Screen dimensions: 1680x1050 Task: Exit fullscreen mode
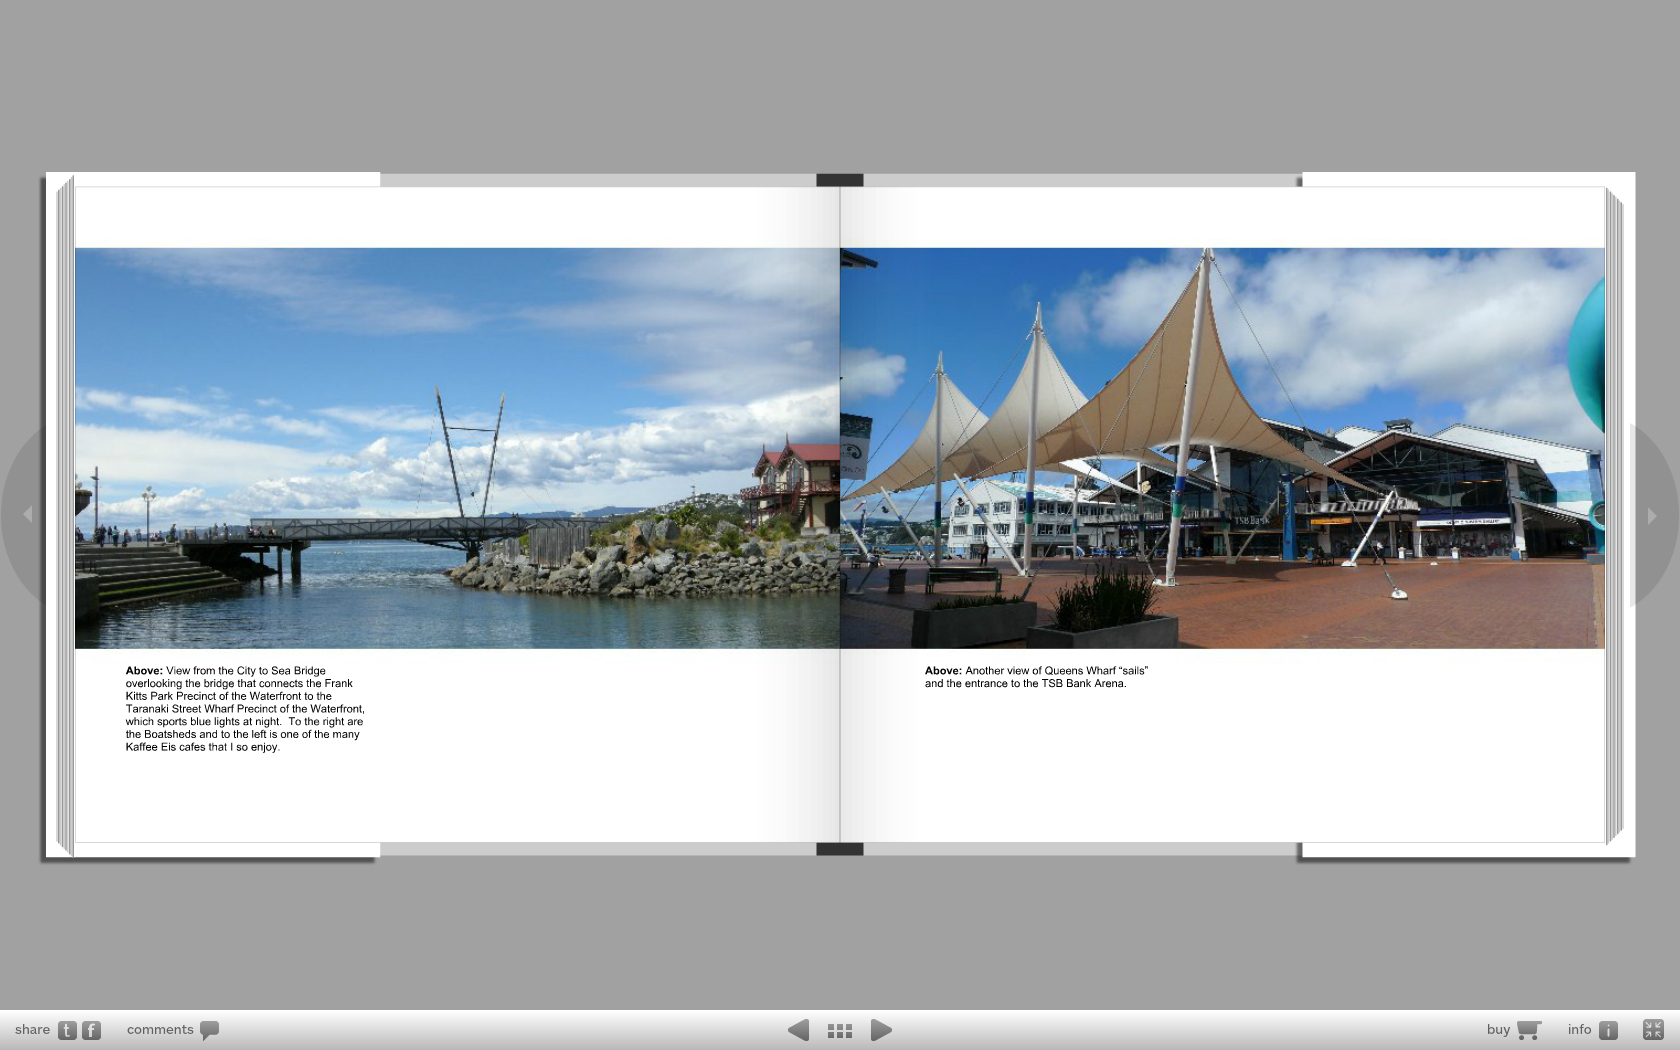(x=1653, y=1030)
